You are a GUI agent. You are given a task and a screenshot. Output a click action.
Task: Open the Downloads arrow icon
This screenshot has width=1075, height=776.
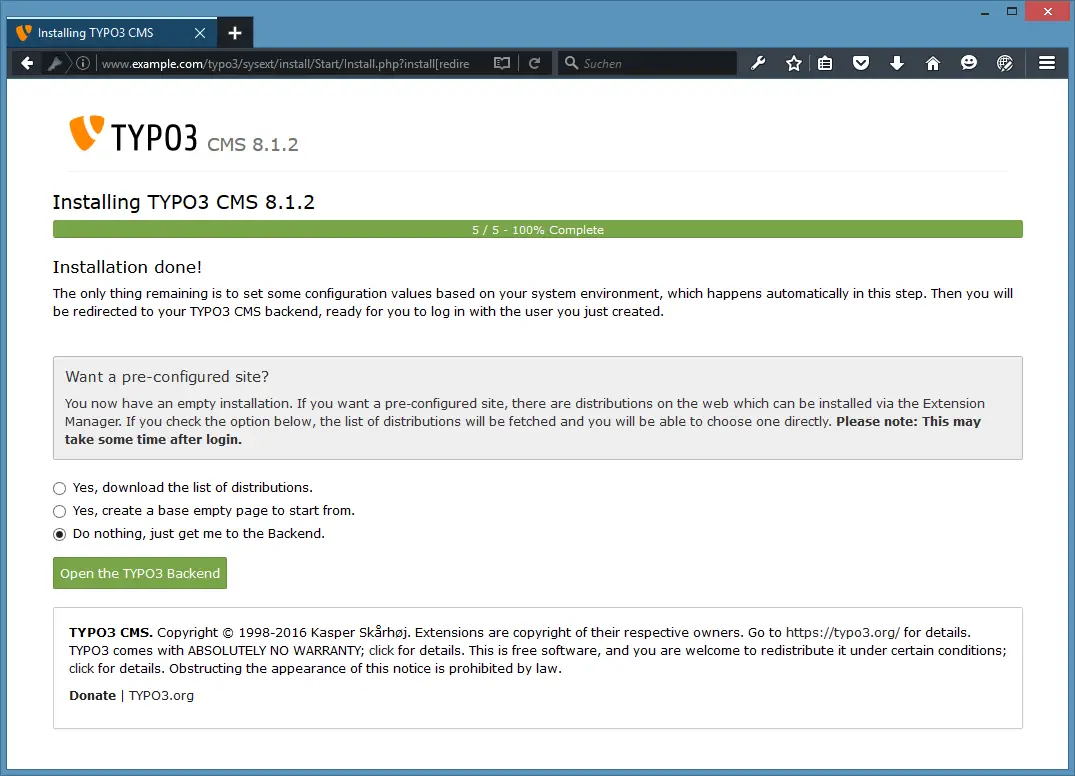coord(897,64)
